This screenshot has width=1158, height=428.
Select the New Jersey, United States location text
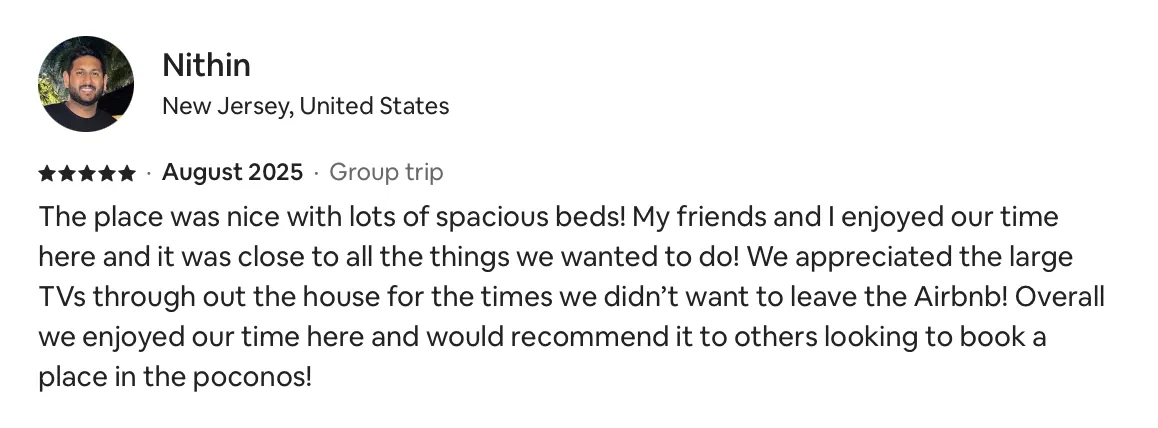[x=306, y=106]
